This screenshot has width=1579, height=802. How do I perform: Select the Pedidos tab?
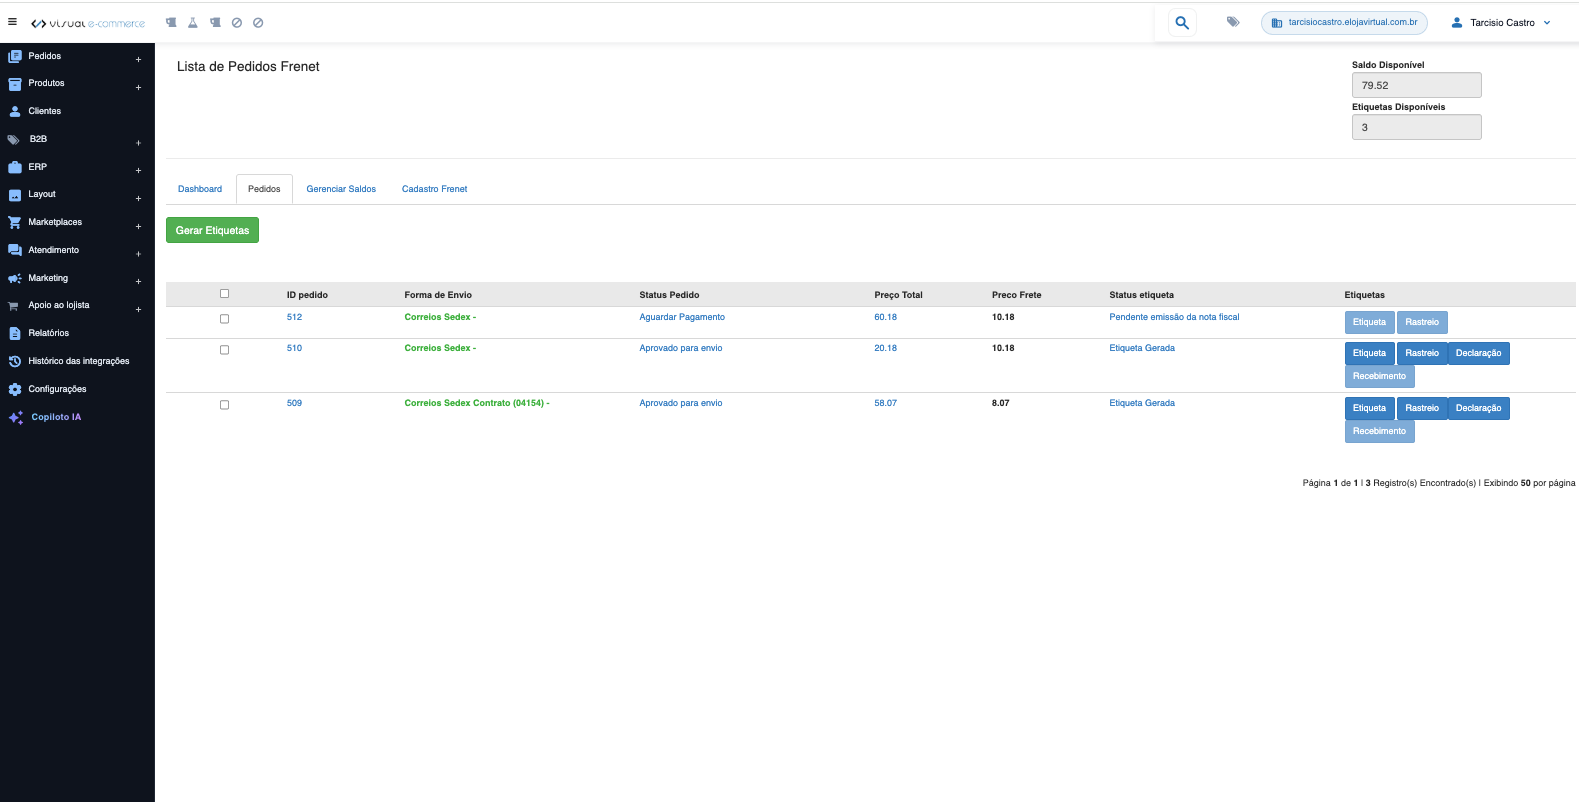[264, 189]
